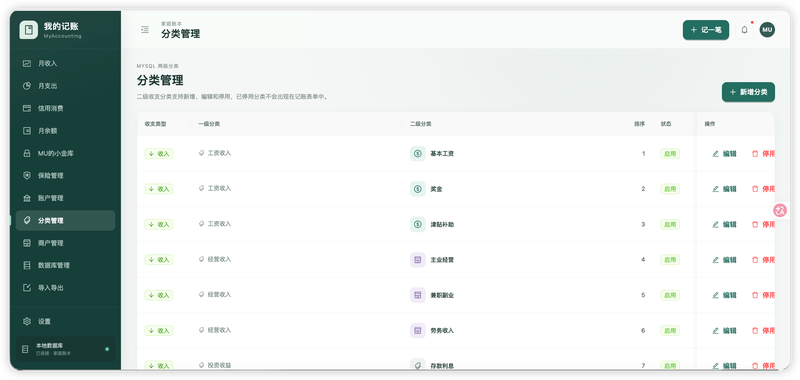The image size is (800, 380).
Task: Click 停用 in the 主业经营 row
Action: point(763,260)
